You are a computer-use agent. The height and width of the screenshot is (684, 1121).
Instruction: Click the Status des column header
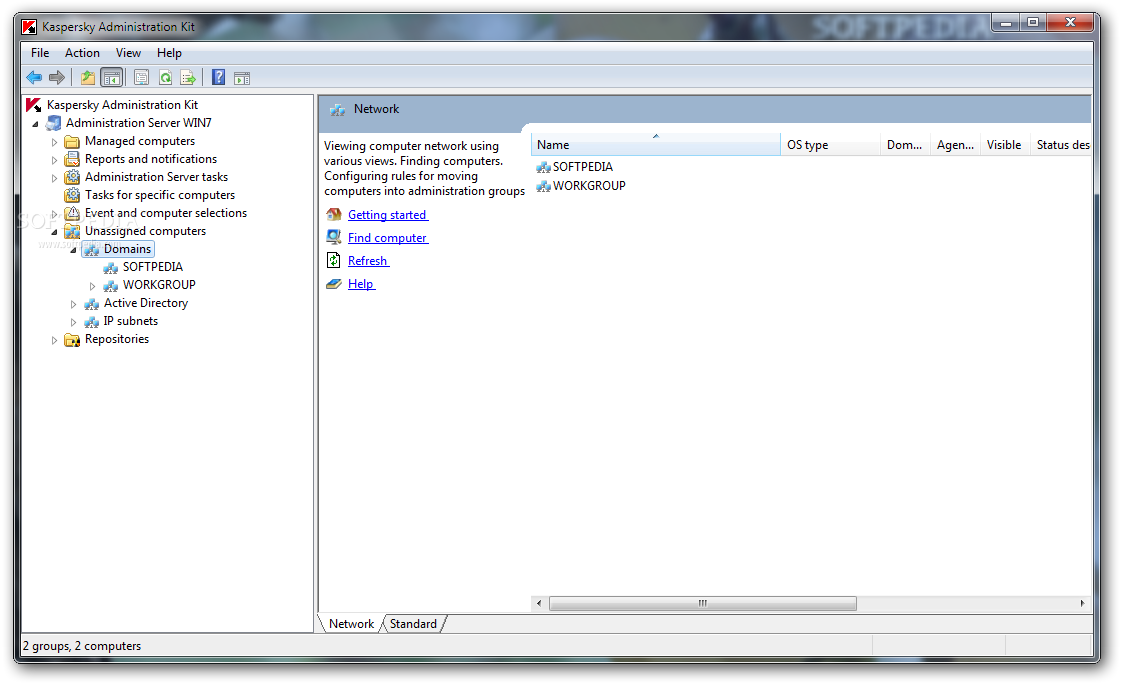click(x=1062, y=144)
